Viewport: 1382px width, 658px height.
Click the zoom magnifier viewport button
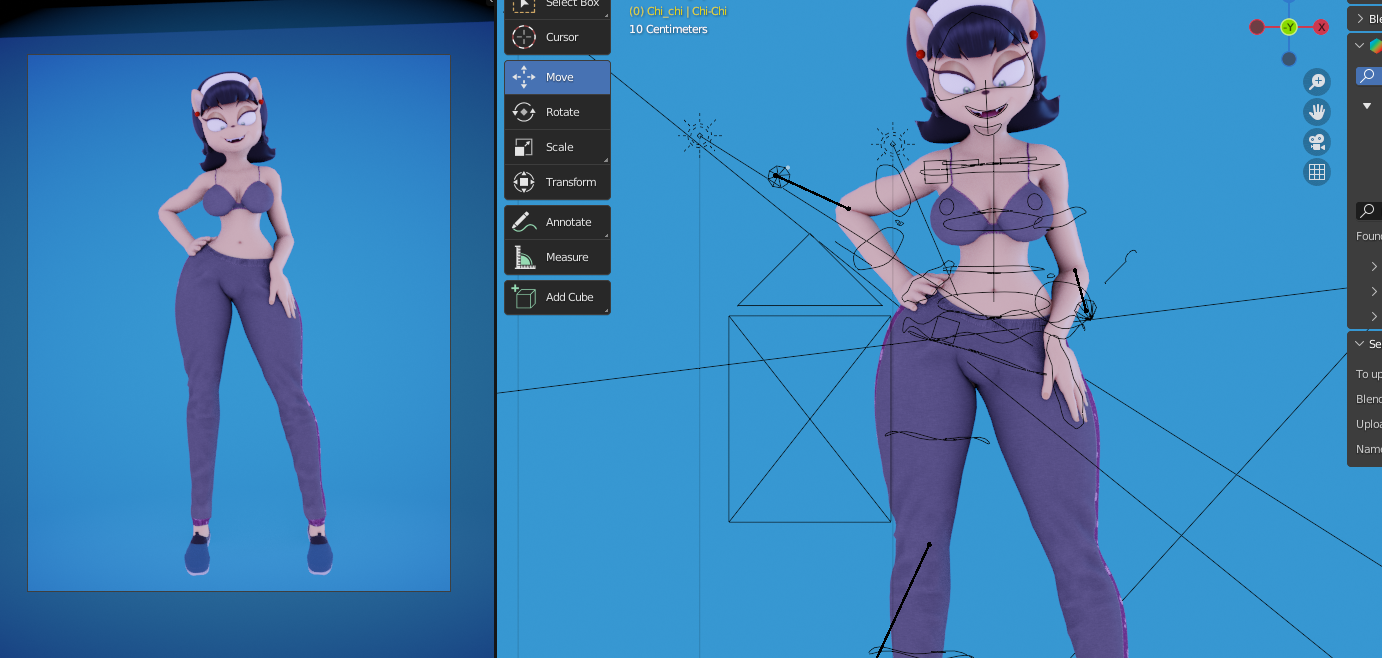click(1317, 82)
